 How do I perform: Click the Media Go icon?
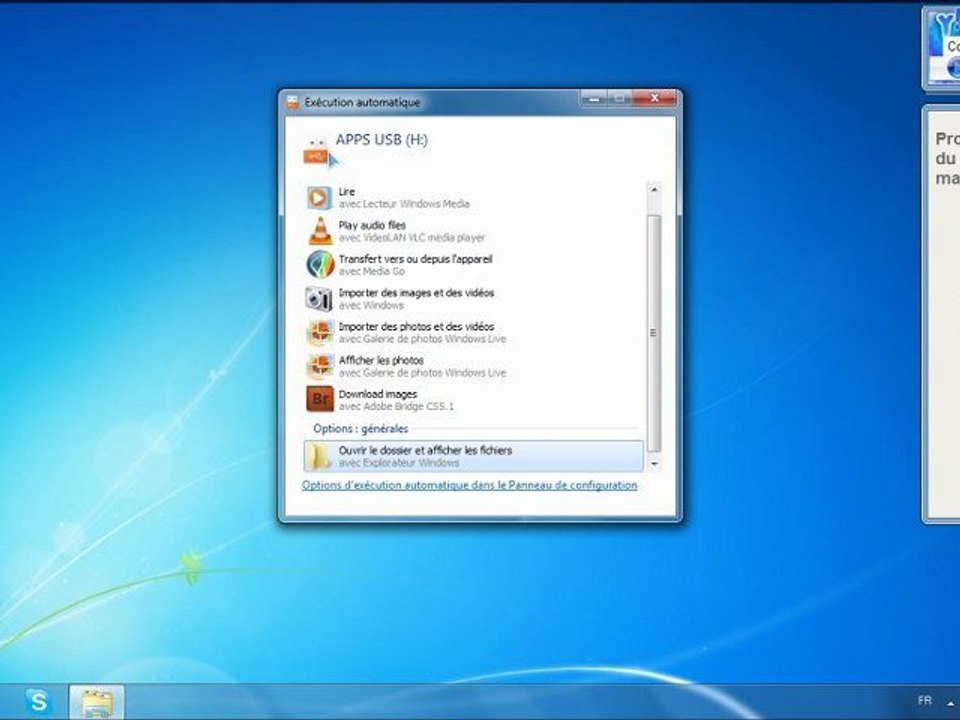(x=320, y=264)
